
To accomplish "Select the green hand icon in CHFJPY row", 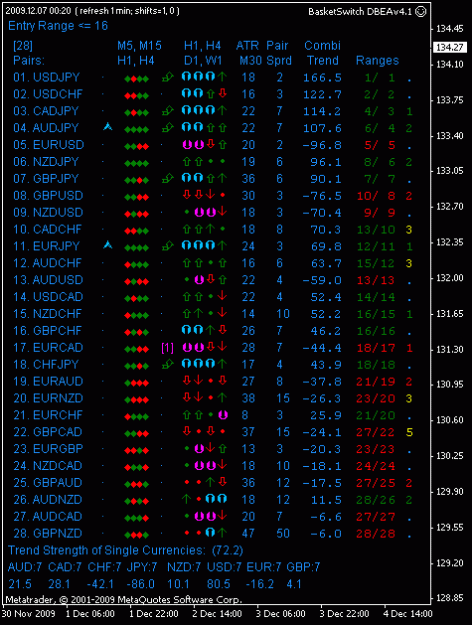I will pos(168,364).
